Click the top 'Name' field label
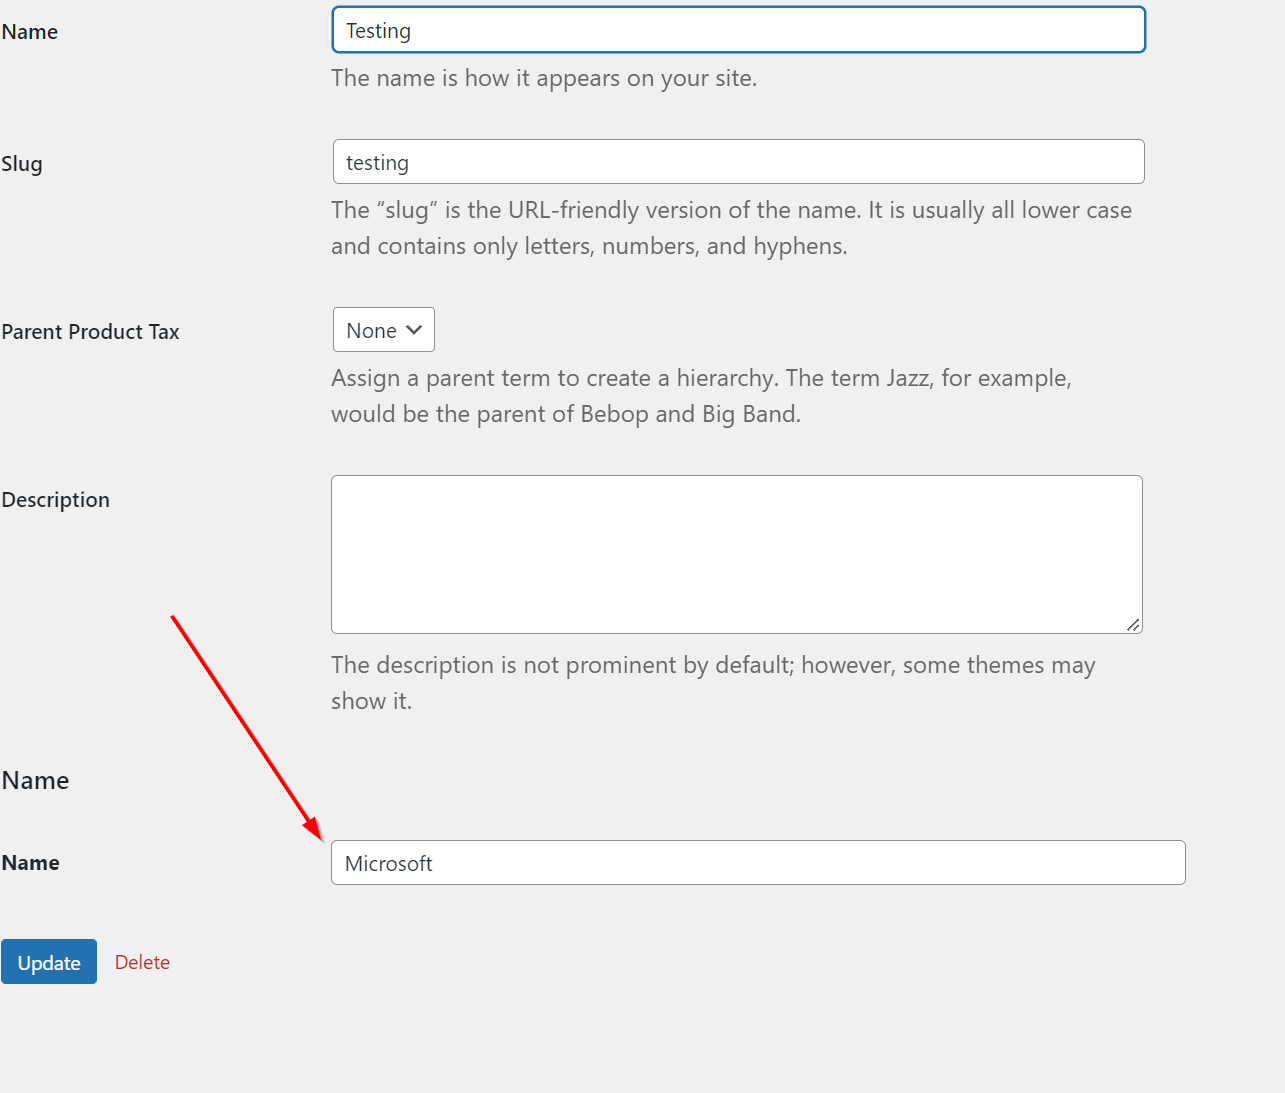The width and height of the screenshot is (1285, 1093). click(x=30, y=32)
